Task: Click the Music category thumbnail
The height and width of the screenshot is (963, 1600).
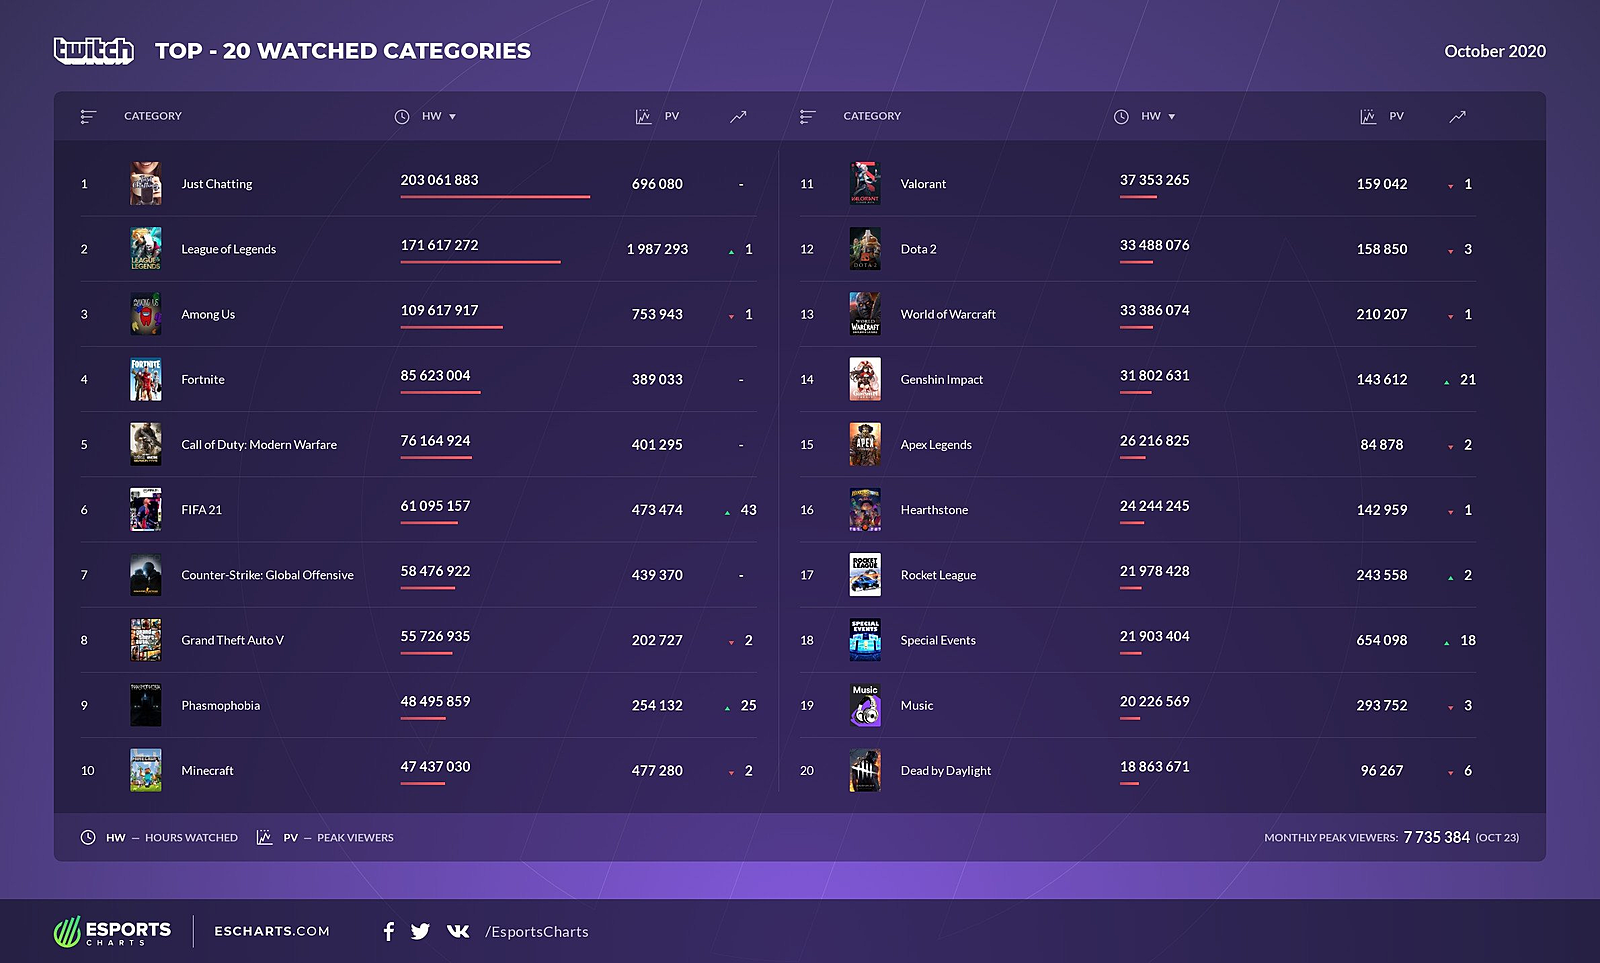Action: pos(865,705)
